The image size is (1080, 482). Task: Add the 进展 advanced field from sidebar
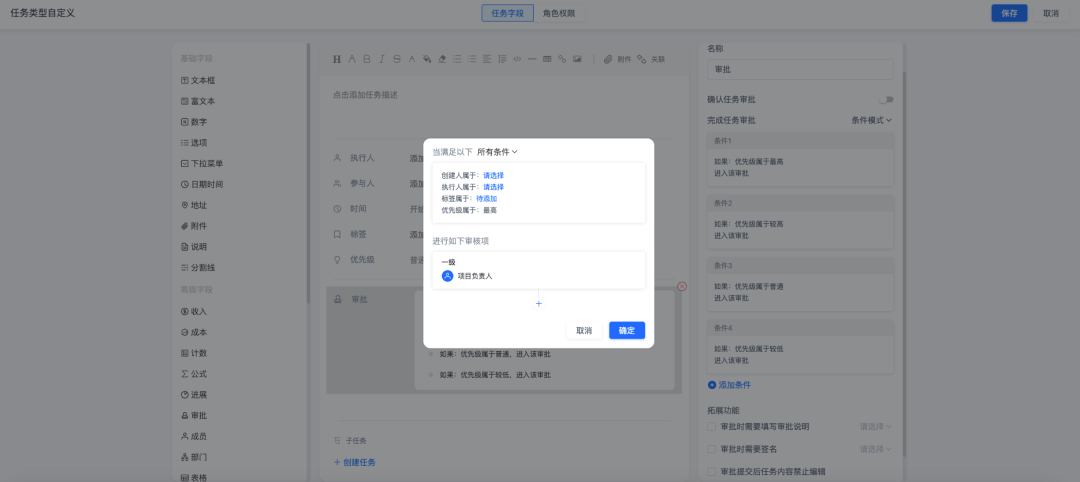coord(194,395)
